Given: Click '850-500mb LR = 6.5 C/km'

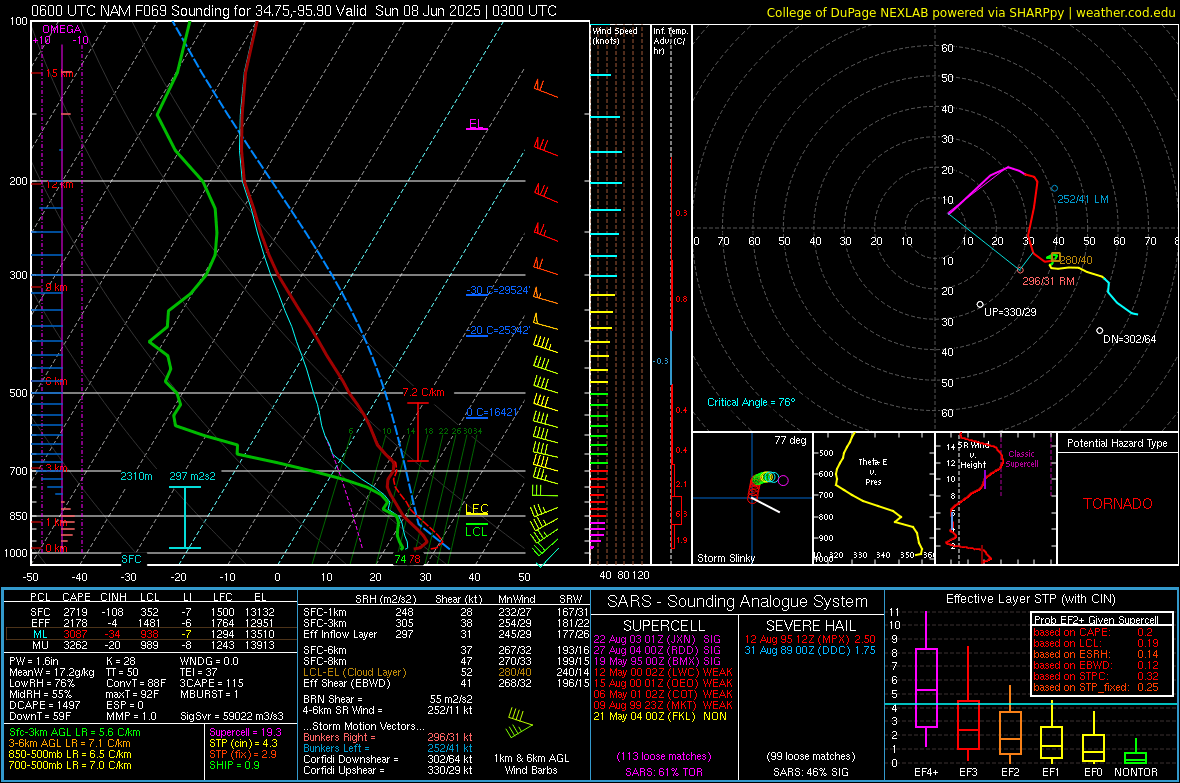Looking at the screenshot, I should click(x=70, y=754).
